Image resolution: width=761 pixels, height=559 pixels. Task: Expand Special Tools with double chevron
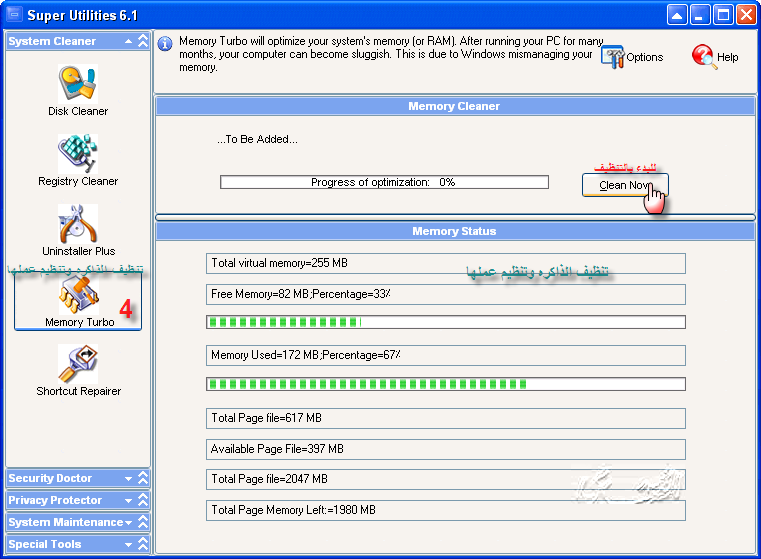tap(143, 544)
